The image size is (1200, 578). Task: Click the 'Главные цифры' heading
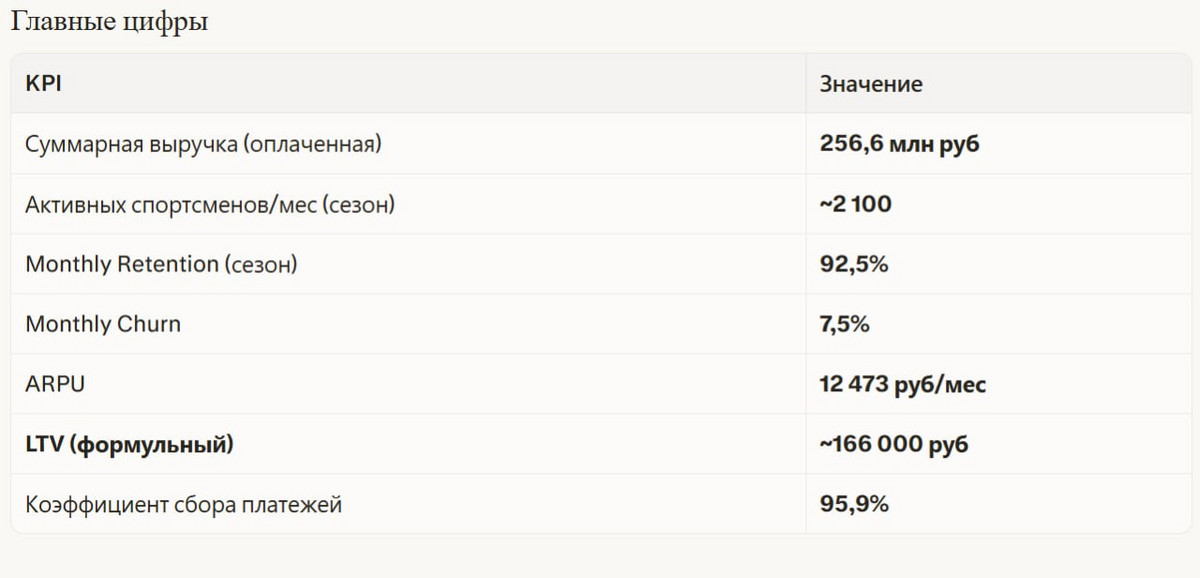click(110, 23)
